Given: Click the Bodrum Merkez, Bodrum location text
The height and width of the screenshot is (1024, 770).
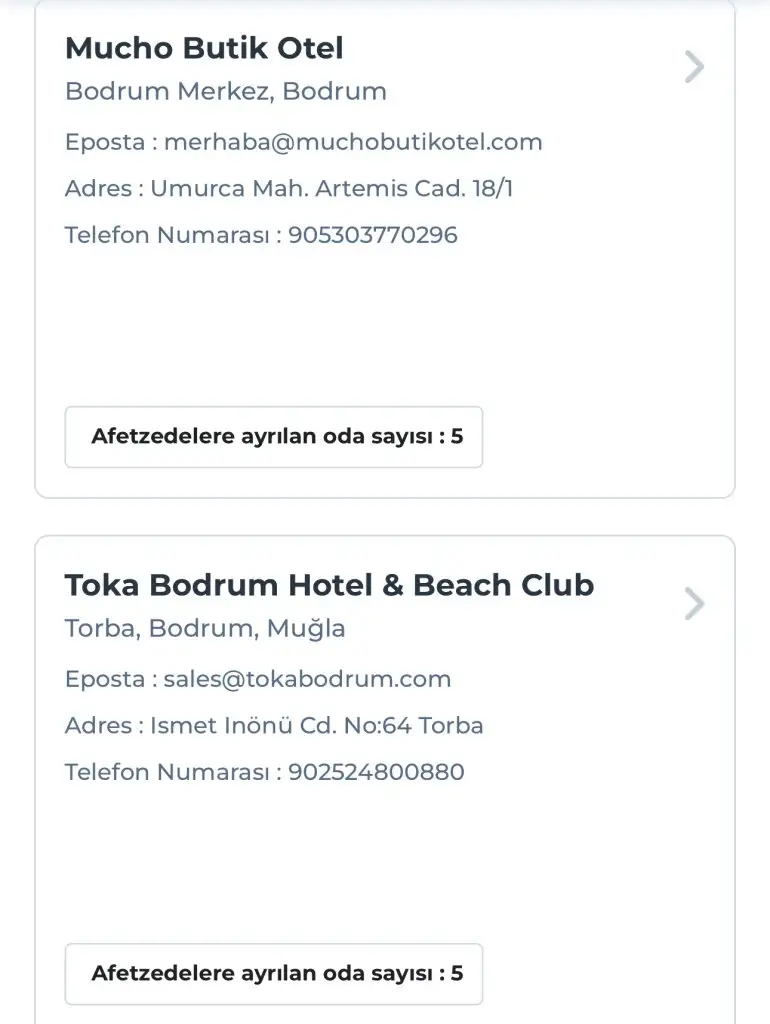Looking at the screenshot, I should point(225,92).
